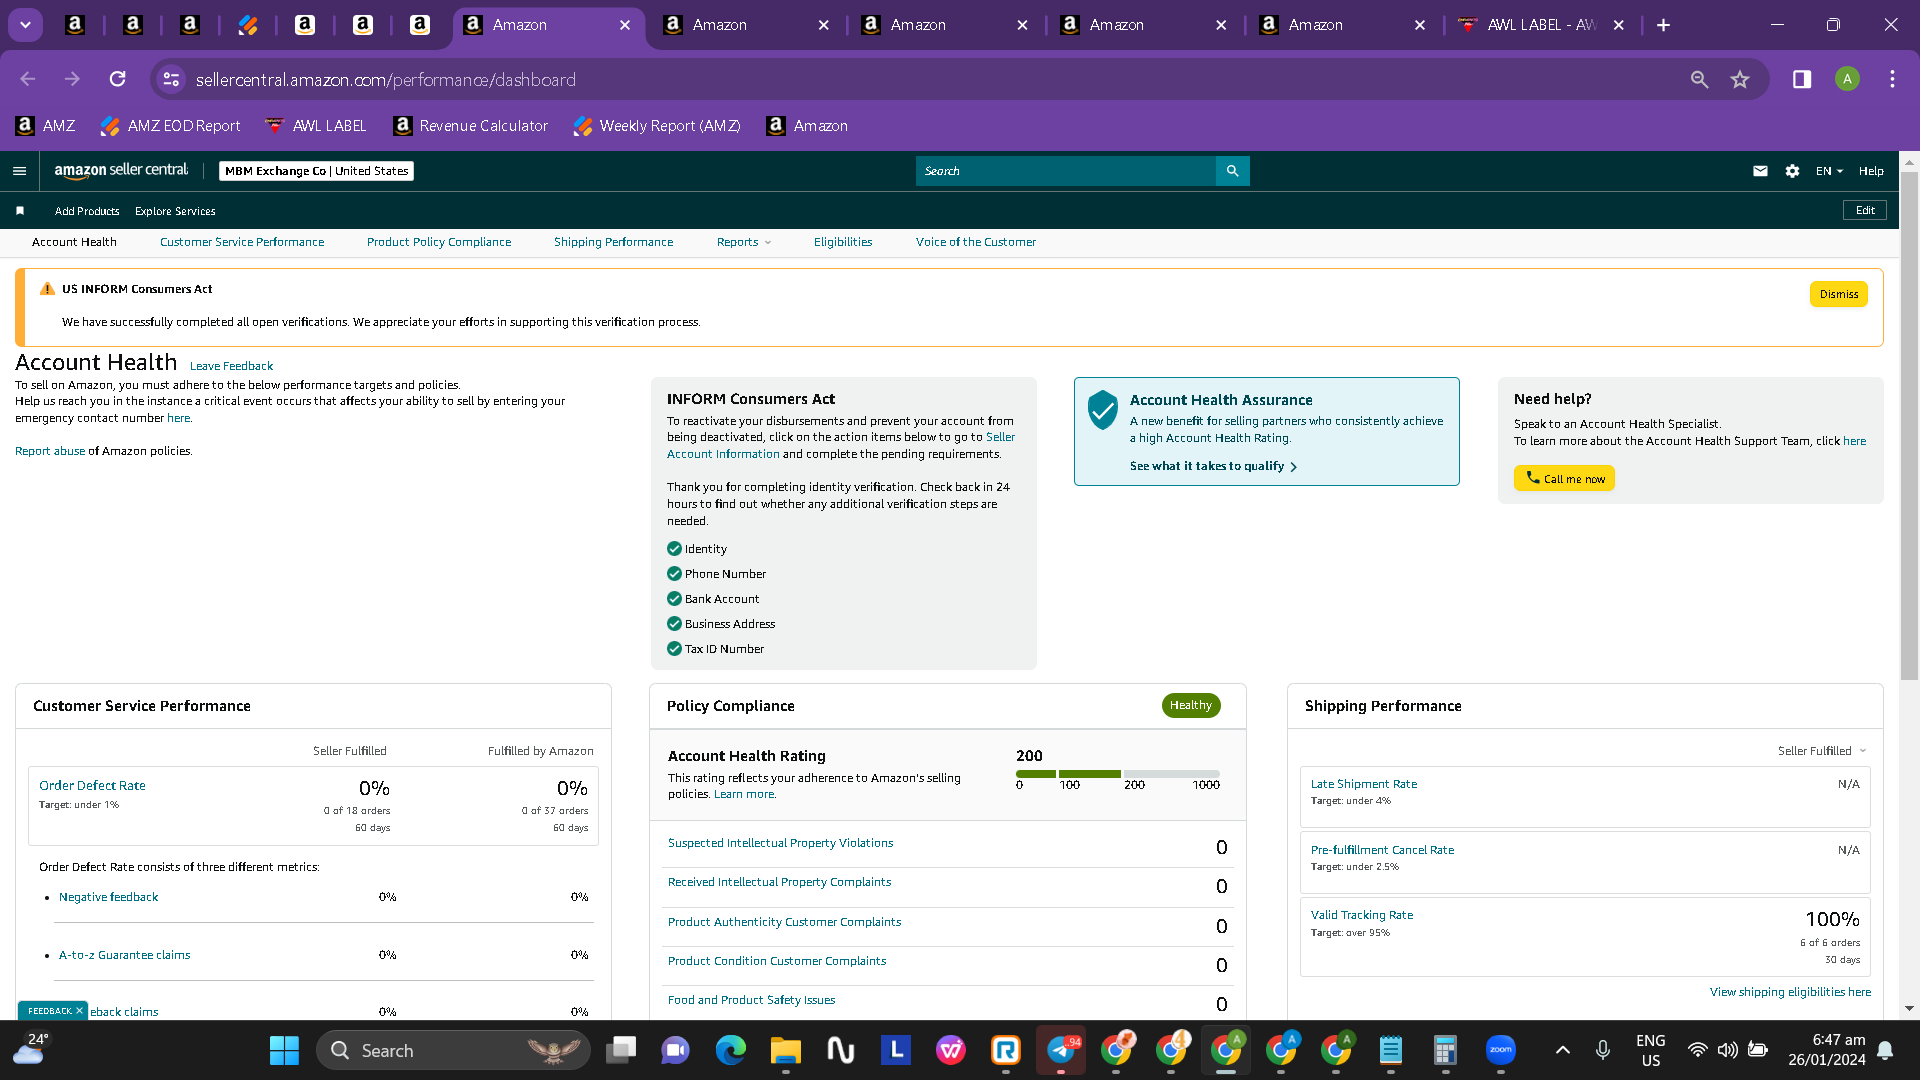Click the Call me now button
Screen dimensions: 1920x1080
click(1564, 478)
